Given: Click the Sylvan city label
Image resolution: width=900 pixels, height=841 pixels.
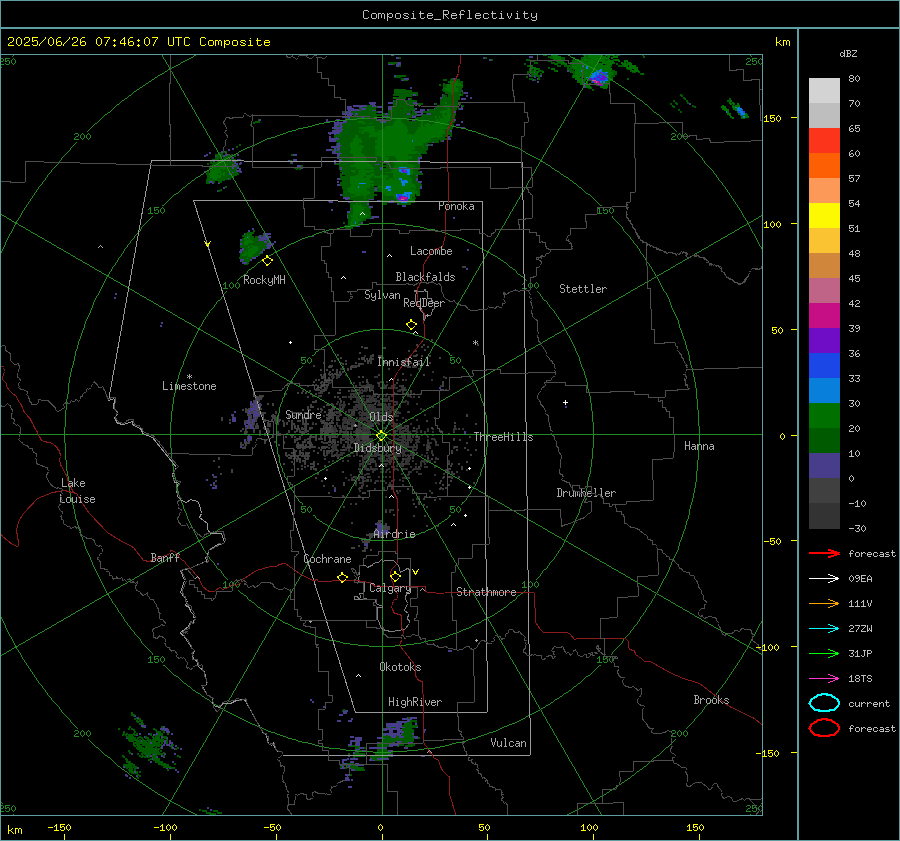Looking at the screenshot, I should 382,295.
